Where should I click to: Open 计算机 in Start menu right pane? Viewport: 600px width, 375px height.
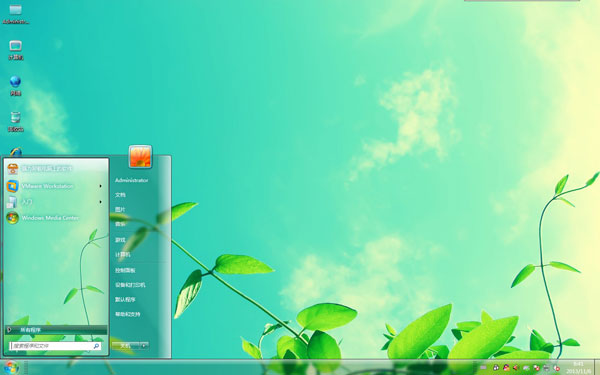123,254
